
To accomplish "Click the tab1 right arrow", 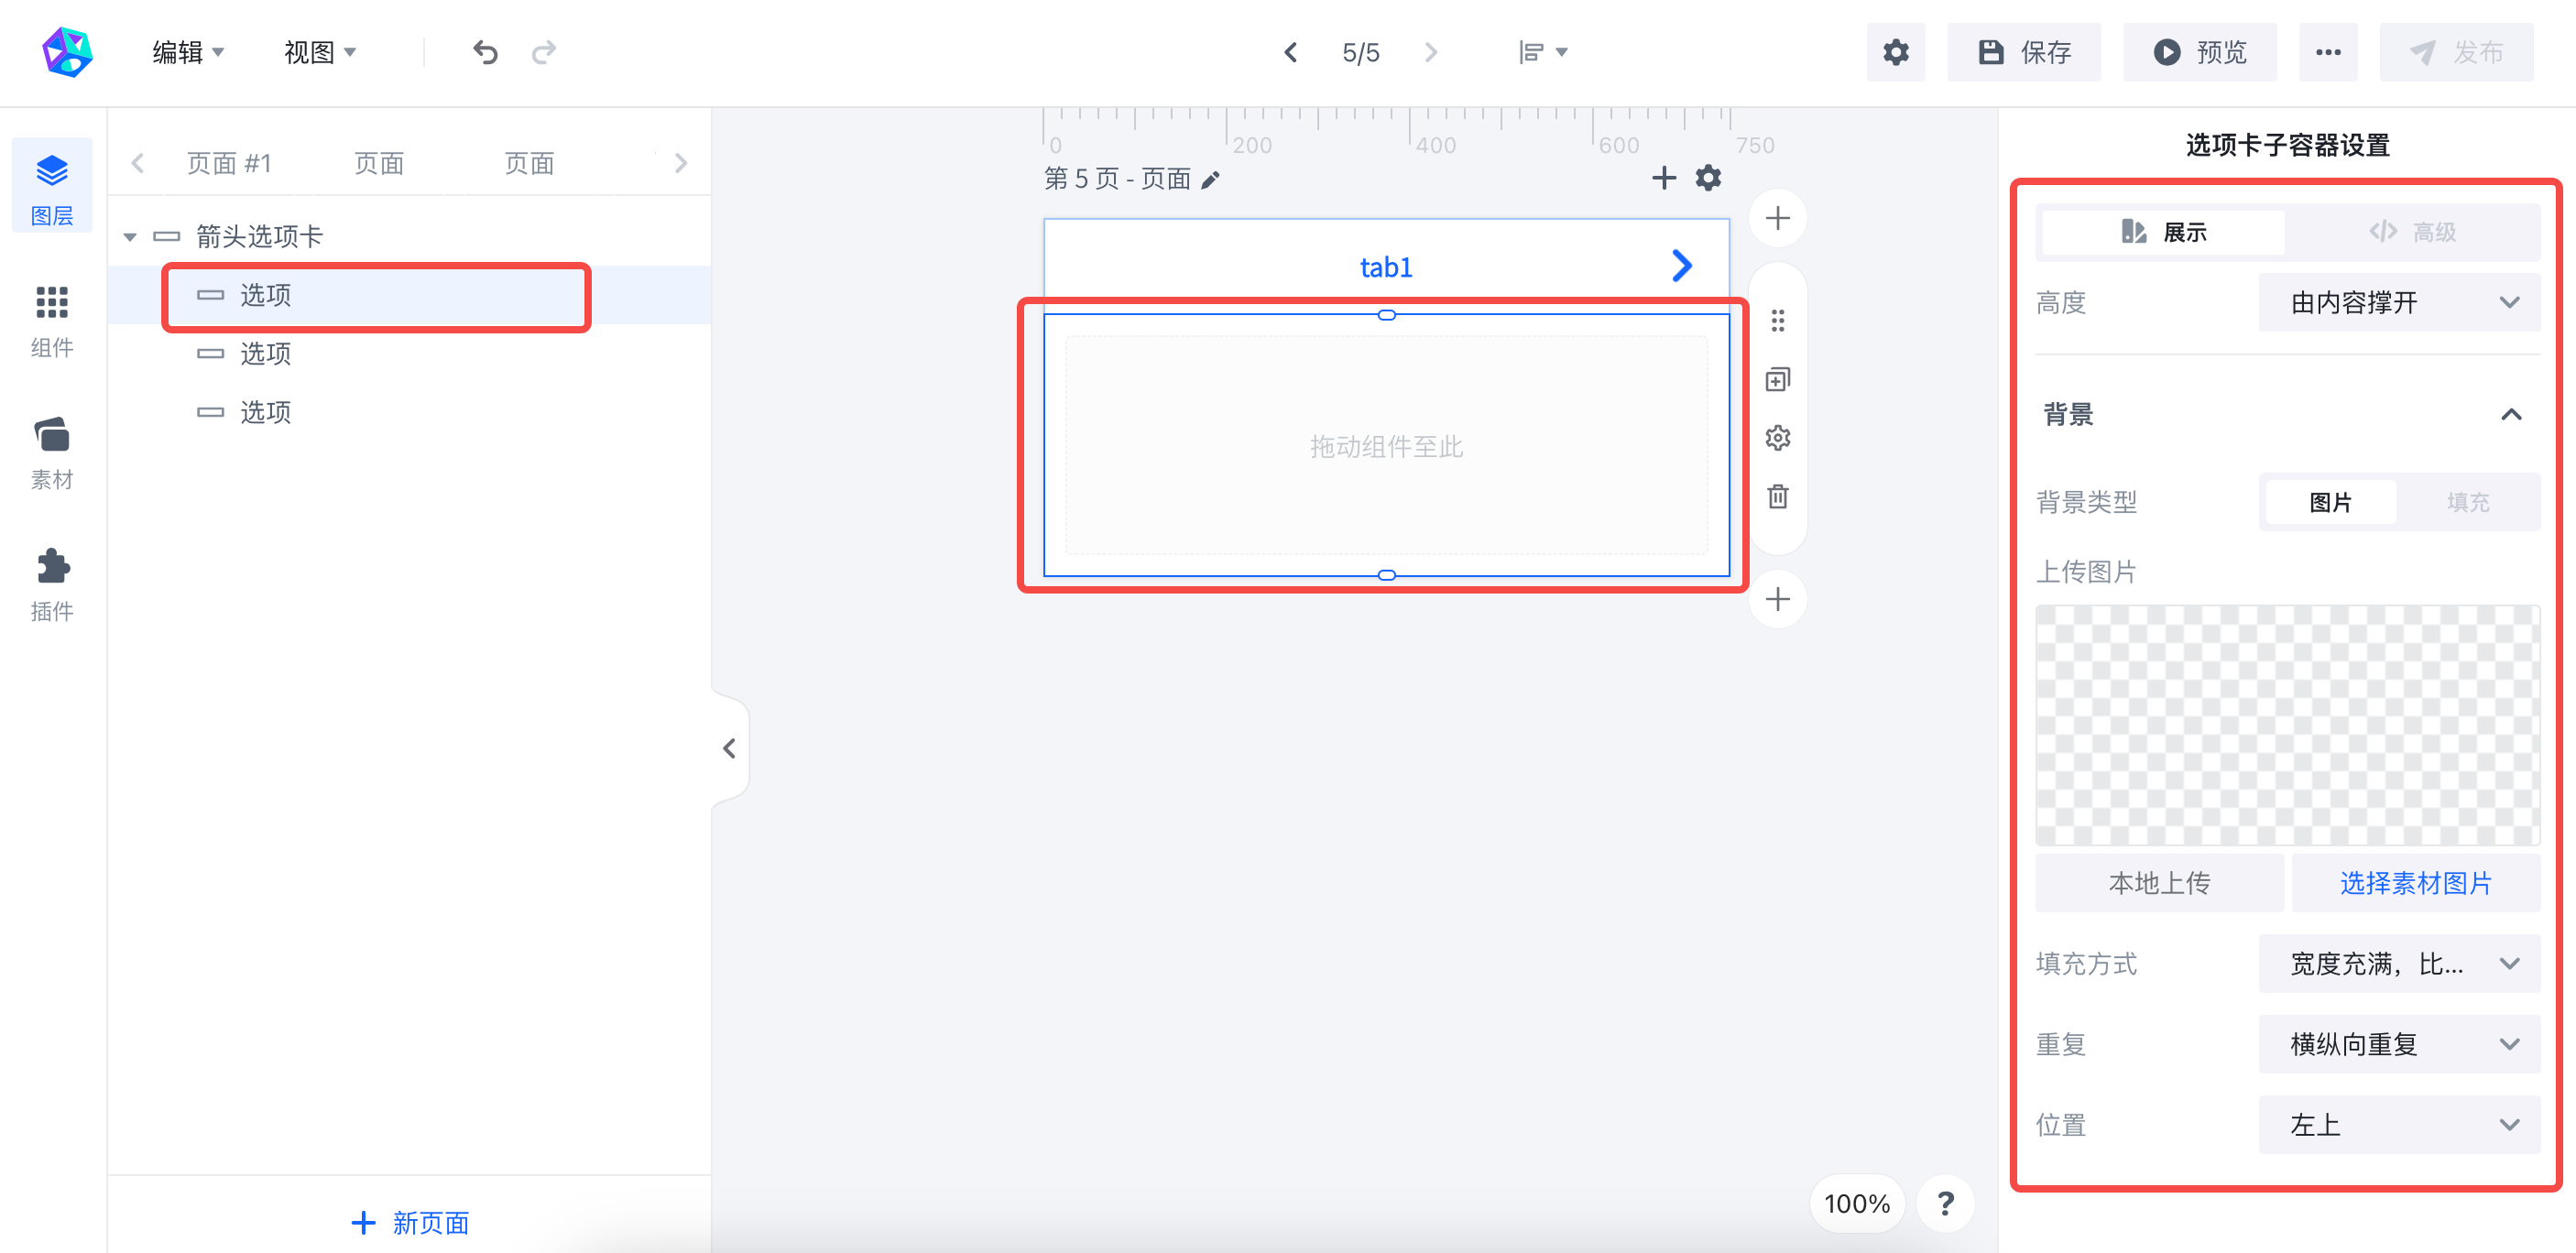I will pyautogui.click(x=1682, y=265).
